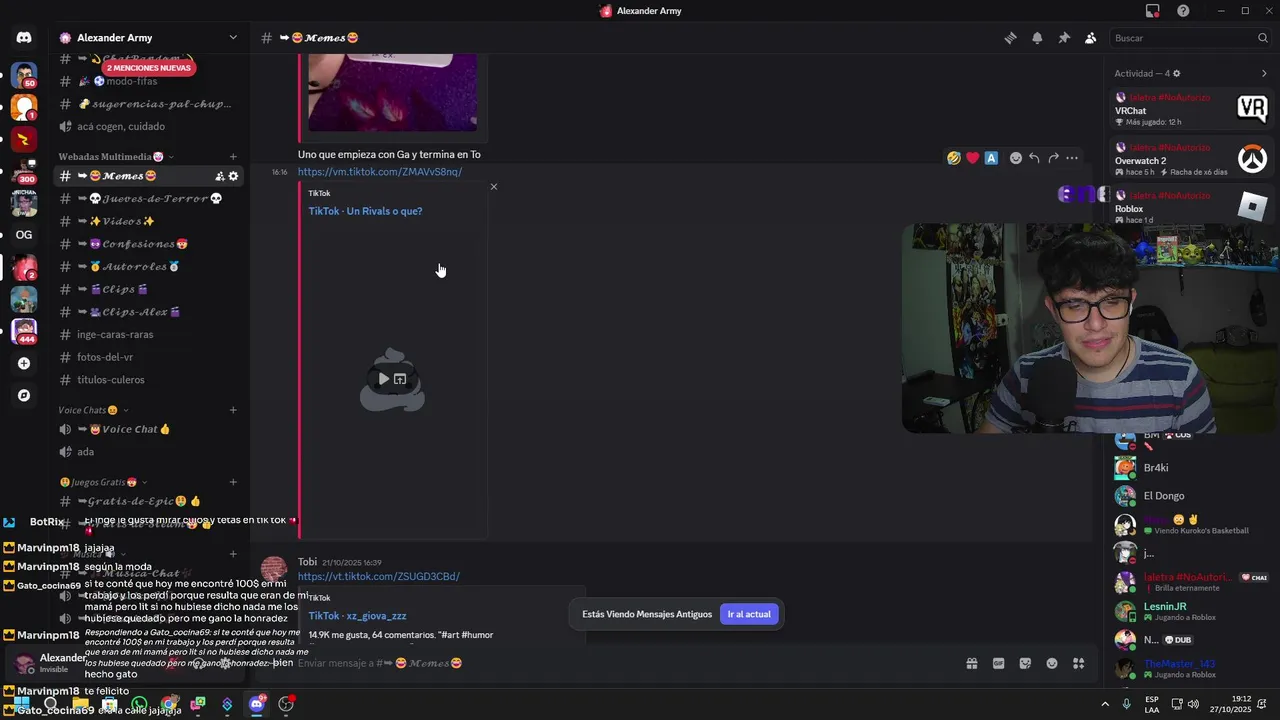Open the Threads icon in channel header

point(1010,38)
